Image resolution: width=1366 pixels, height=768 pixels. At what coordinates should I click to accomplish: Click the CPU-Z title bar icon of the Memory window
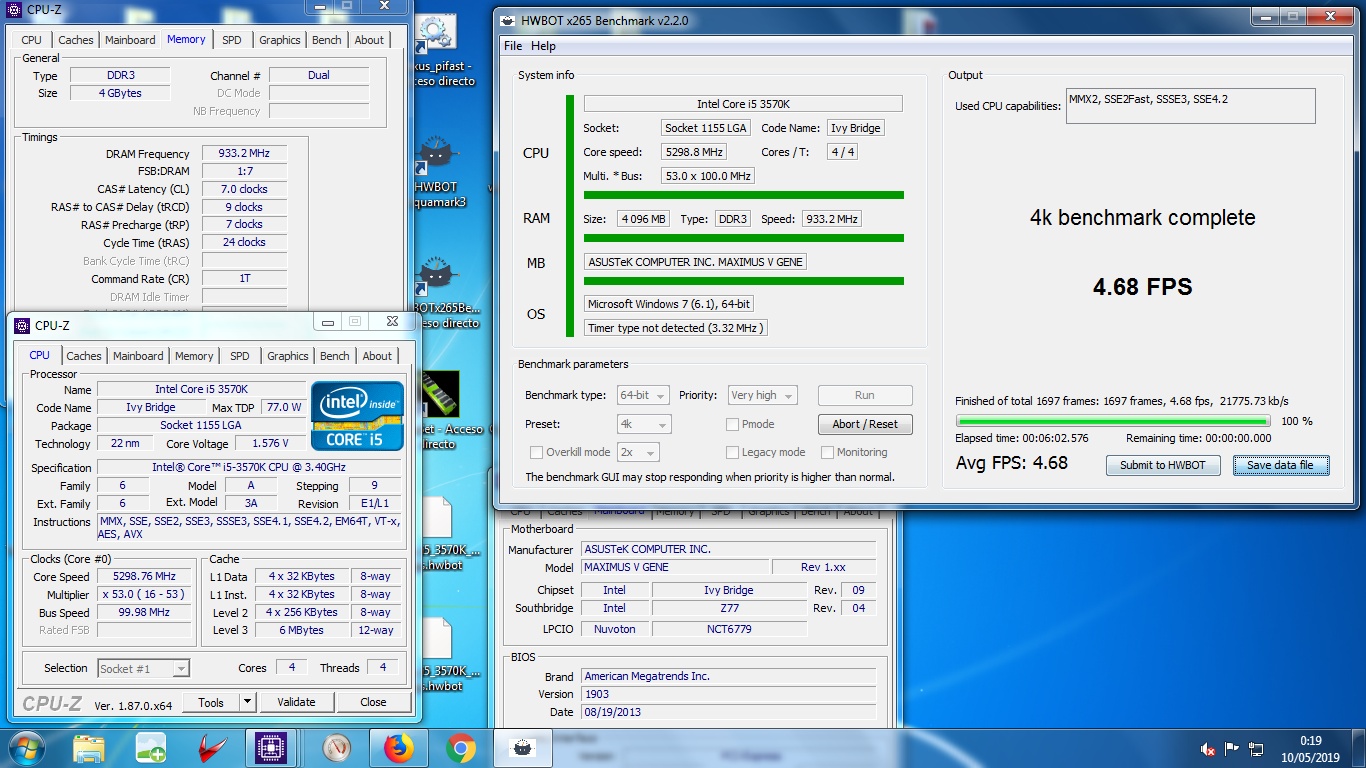pyautogui.click(x=12, y=9)
